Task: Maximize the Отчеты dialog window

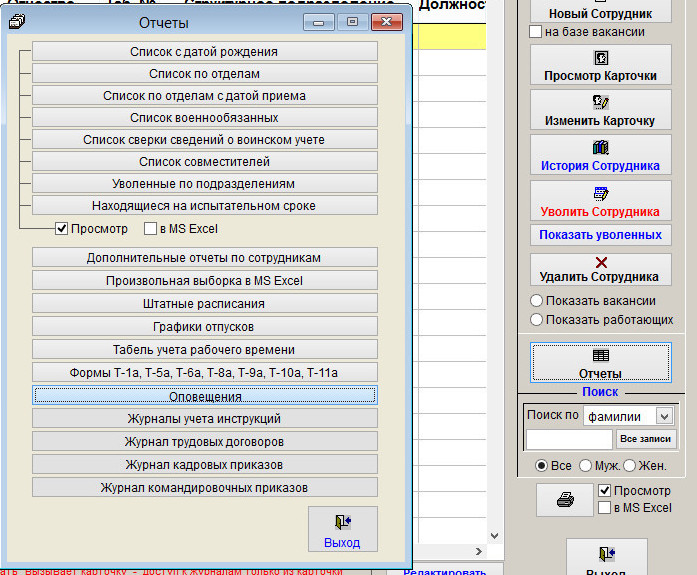Action: click(352, 22)
